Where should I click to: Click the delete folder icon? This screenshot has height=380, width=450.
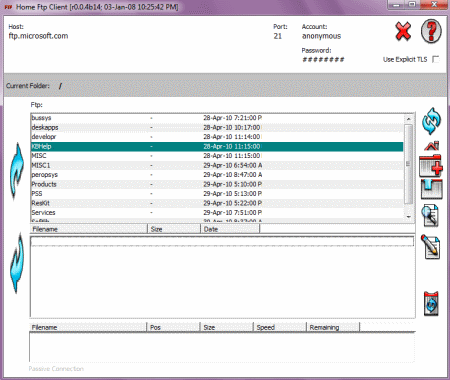point(432,189)
